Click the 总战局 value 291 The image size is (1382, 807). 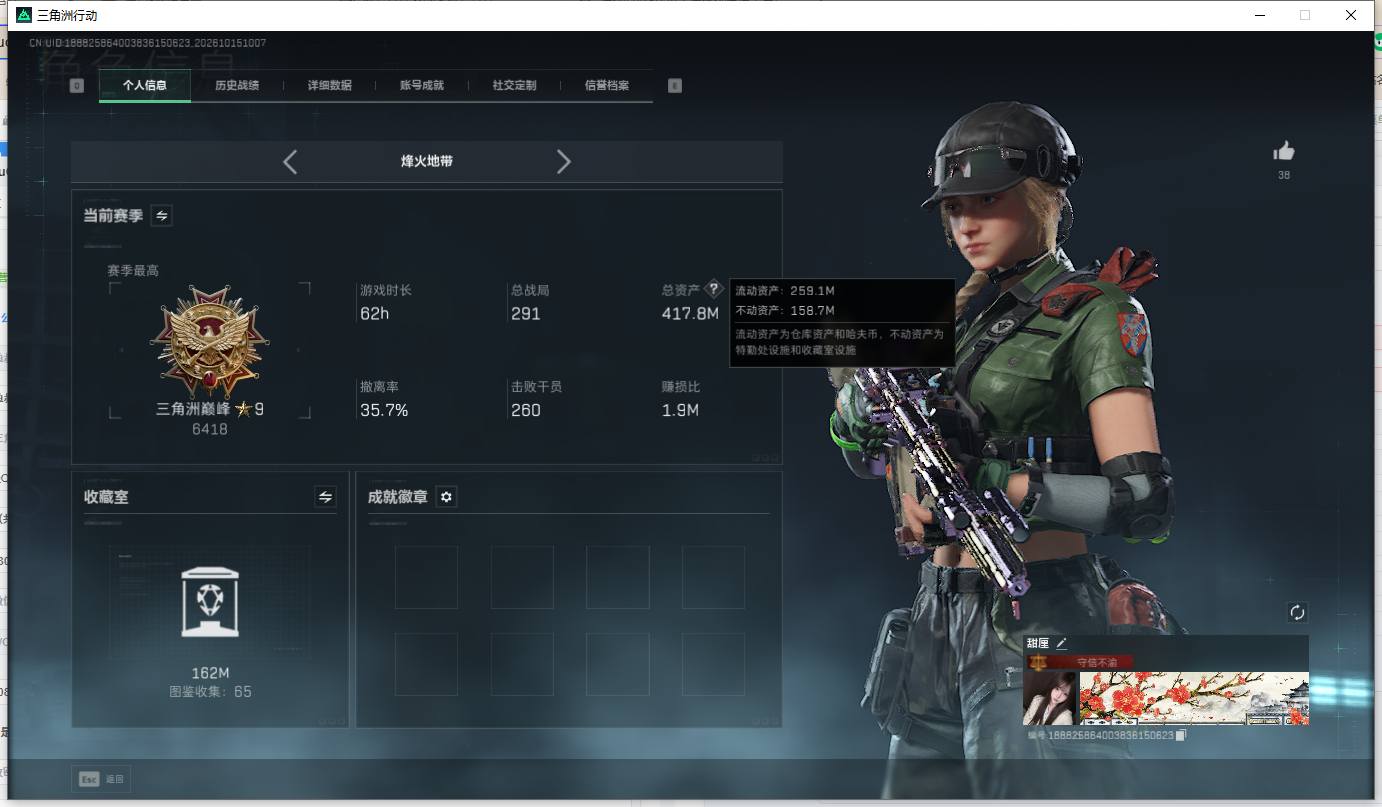click(526, 314)
